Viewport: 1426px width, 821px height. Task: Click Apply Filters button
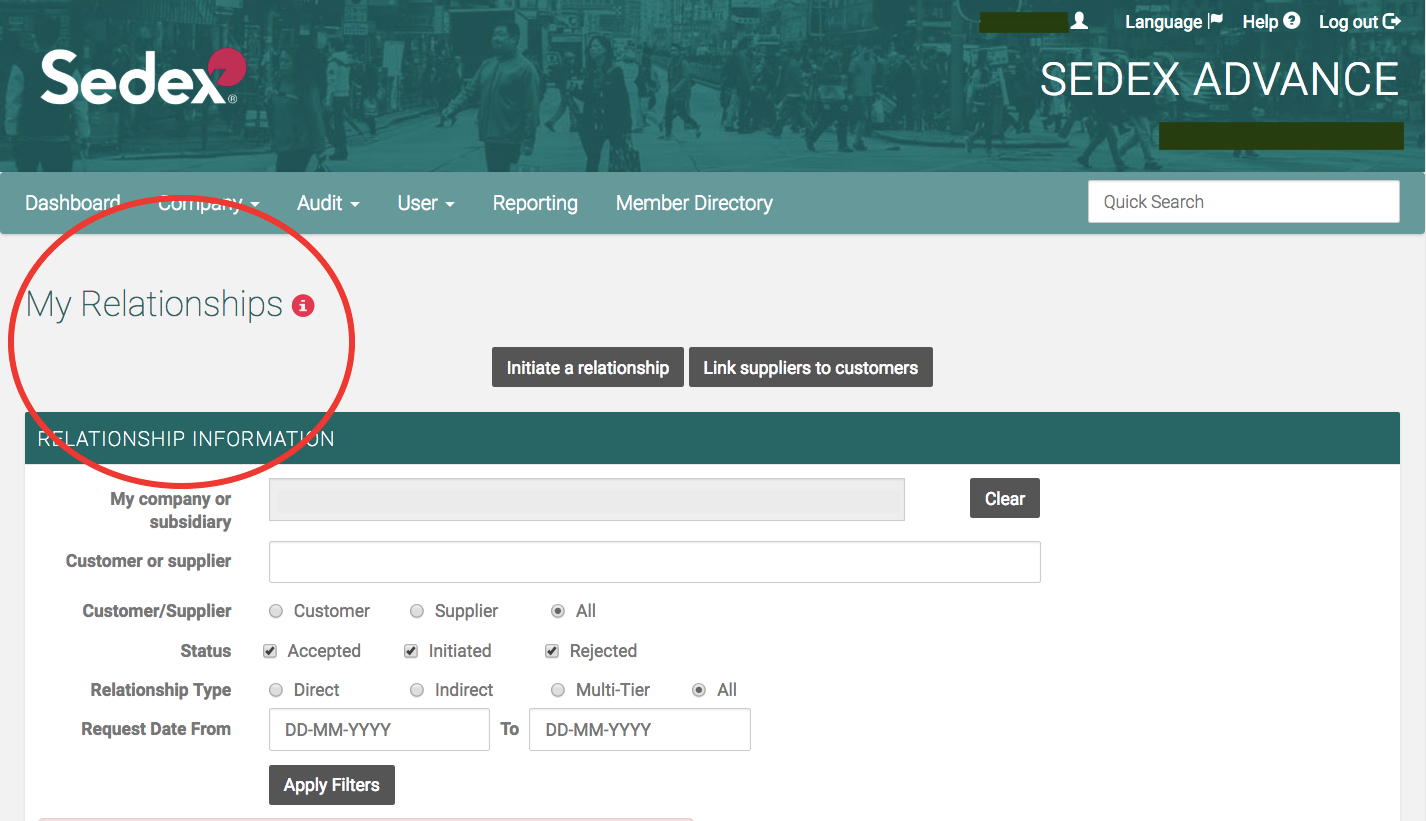tap(332, 785)
